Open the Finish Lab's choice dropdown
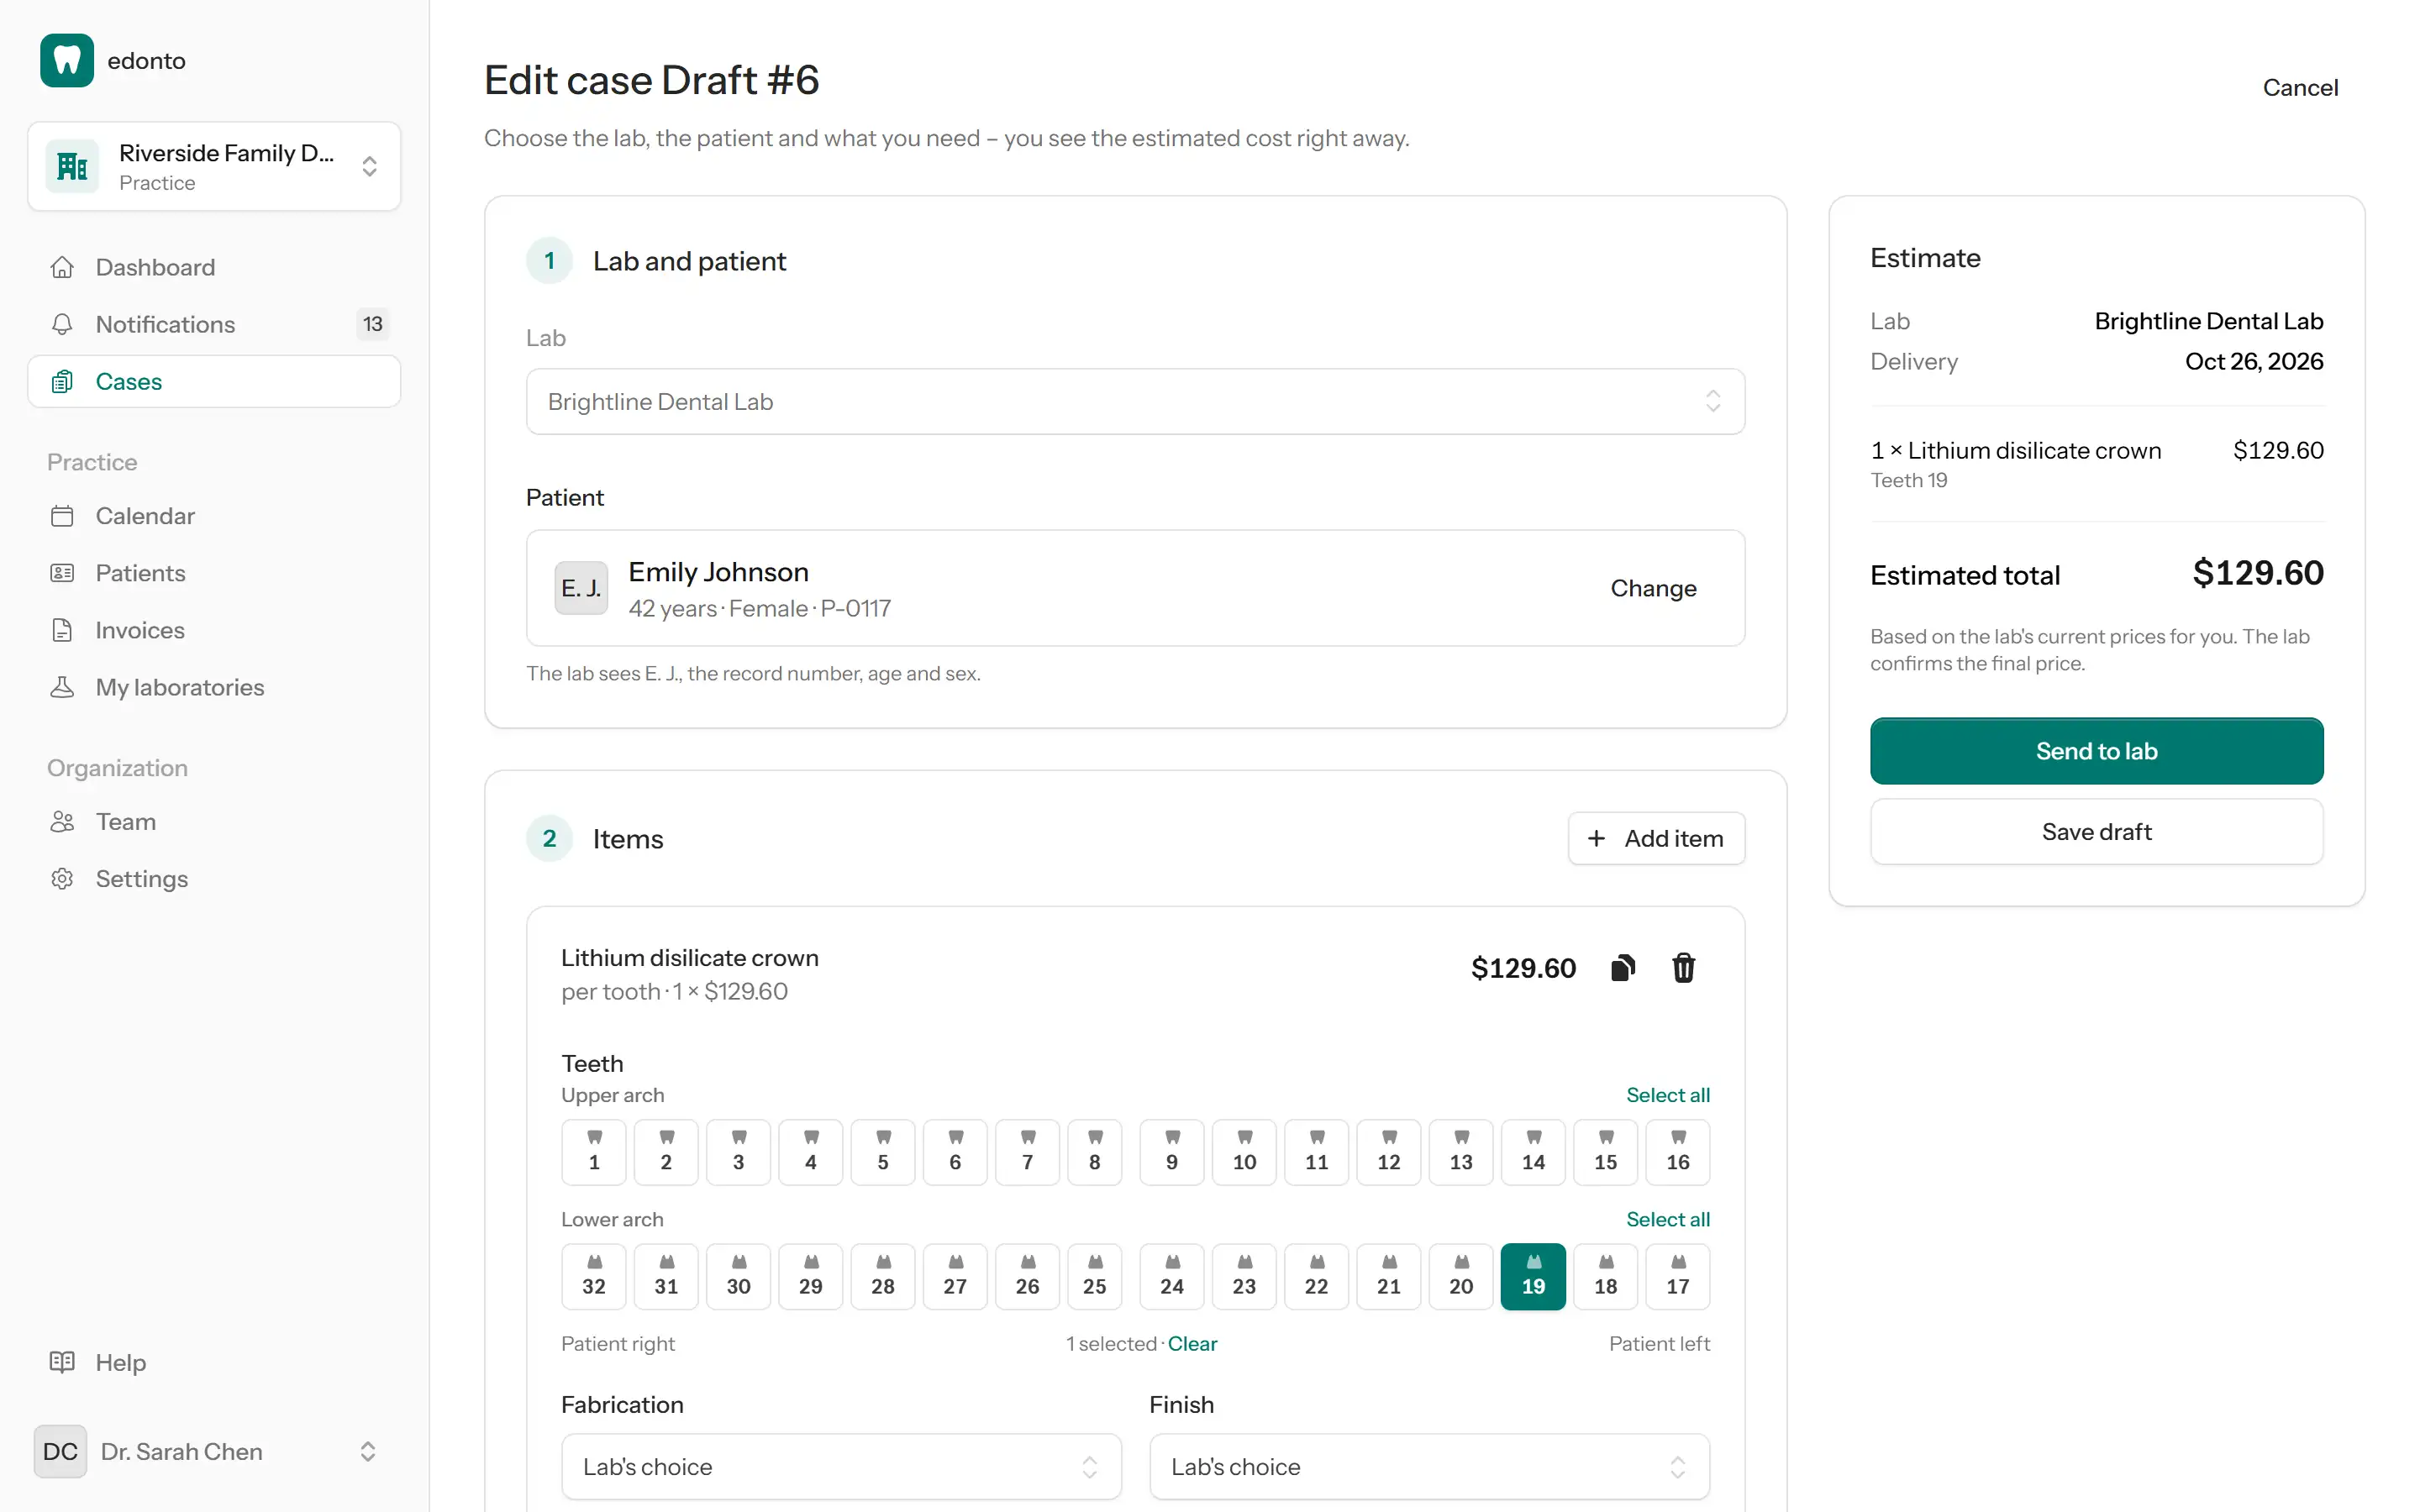 1429,1467
